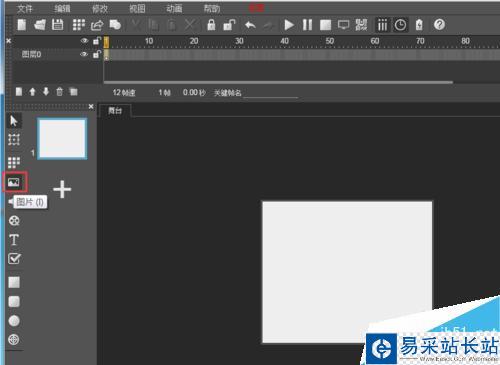Click the layer icon right of the trash can
Screen dimensions: 500x365
click(x=73, y=91)
